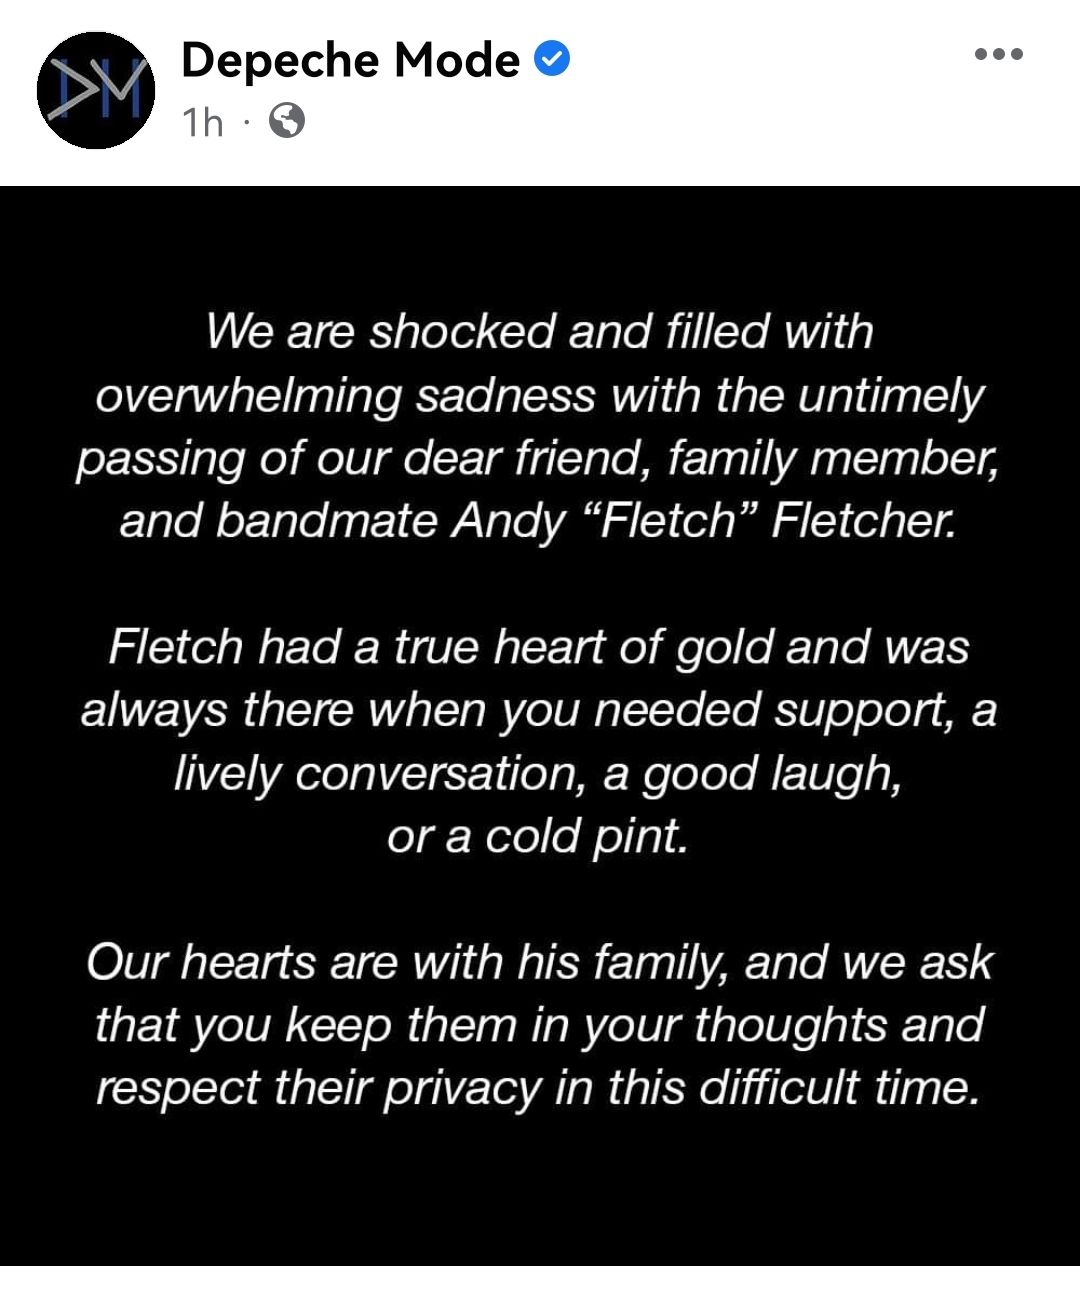
Task: Click the text "or a cold pint."
Action: tap(538, 836)
